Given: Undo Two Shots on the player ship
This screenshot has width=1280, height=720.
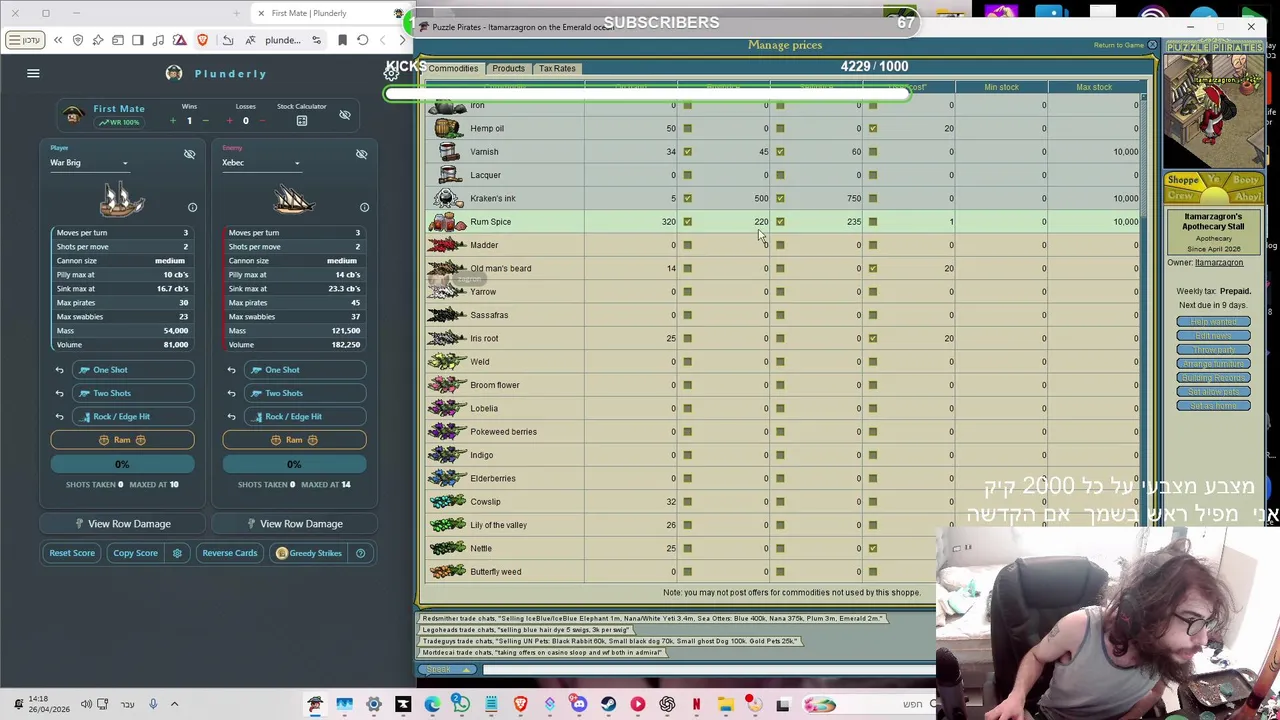Looking at the screenshot, I should 59,393.
